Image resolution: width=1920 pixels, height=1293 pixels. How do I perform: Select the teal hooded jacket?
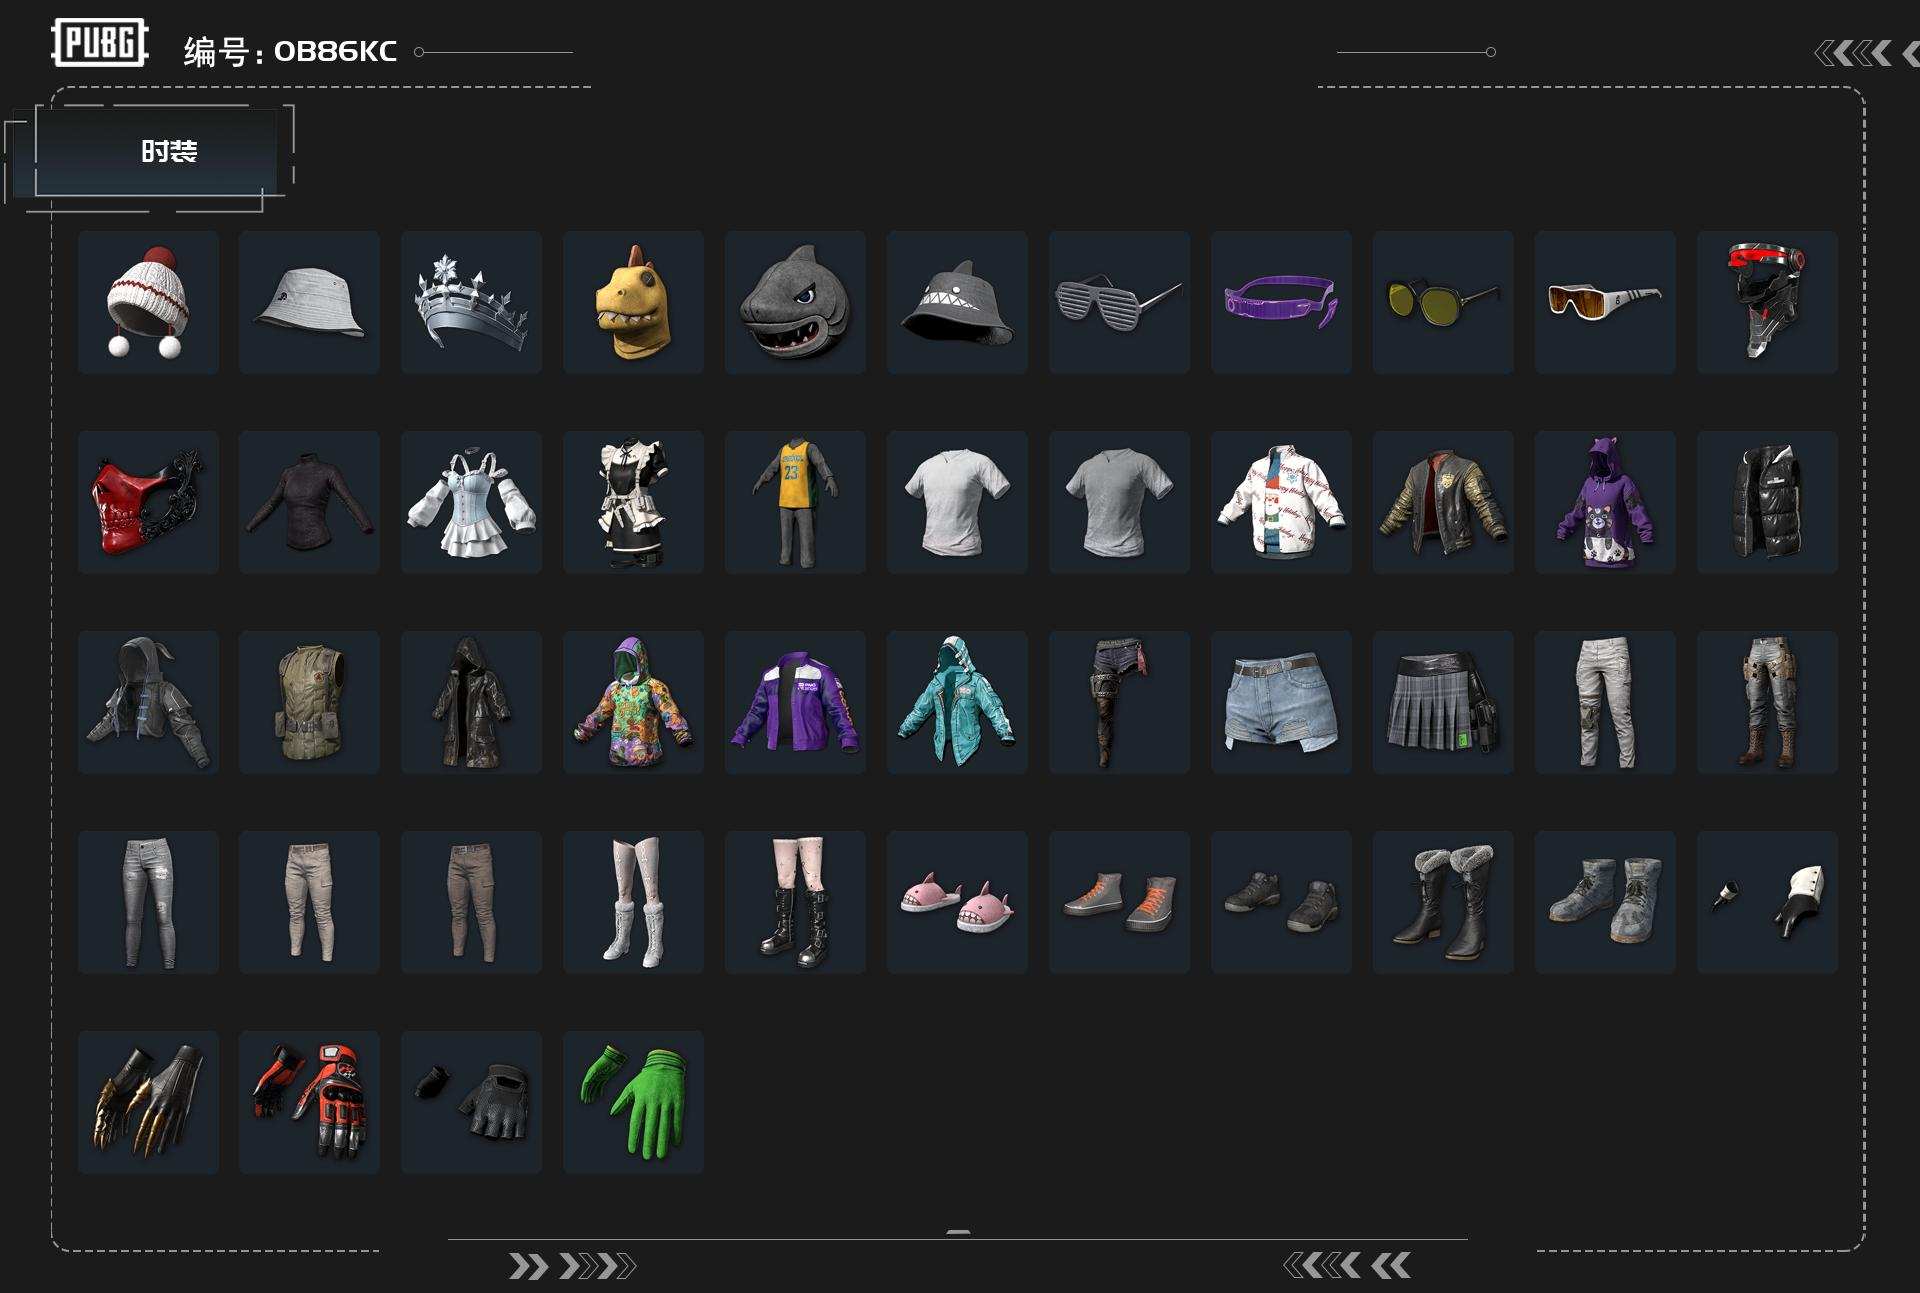pos(957,702)
